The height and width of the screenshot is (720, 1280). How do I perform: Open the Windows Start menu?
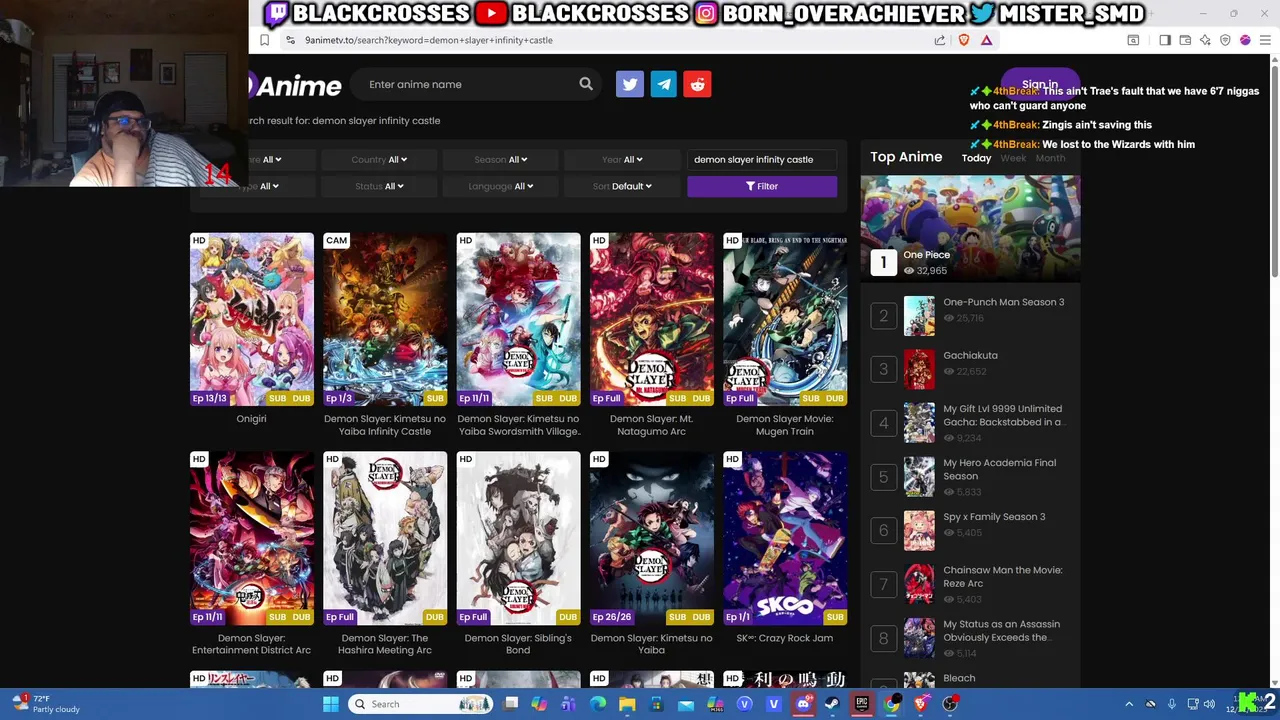pyautogui.click(x=331, y=704)
